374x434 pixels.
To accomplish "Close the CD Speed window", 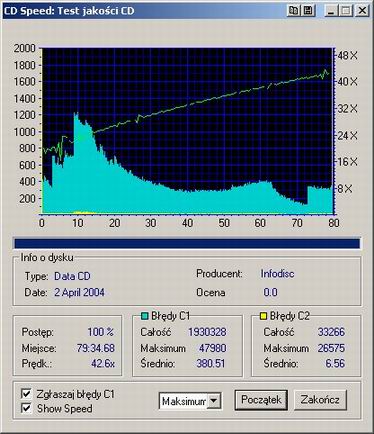I will click(x=362, y=11).
